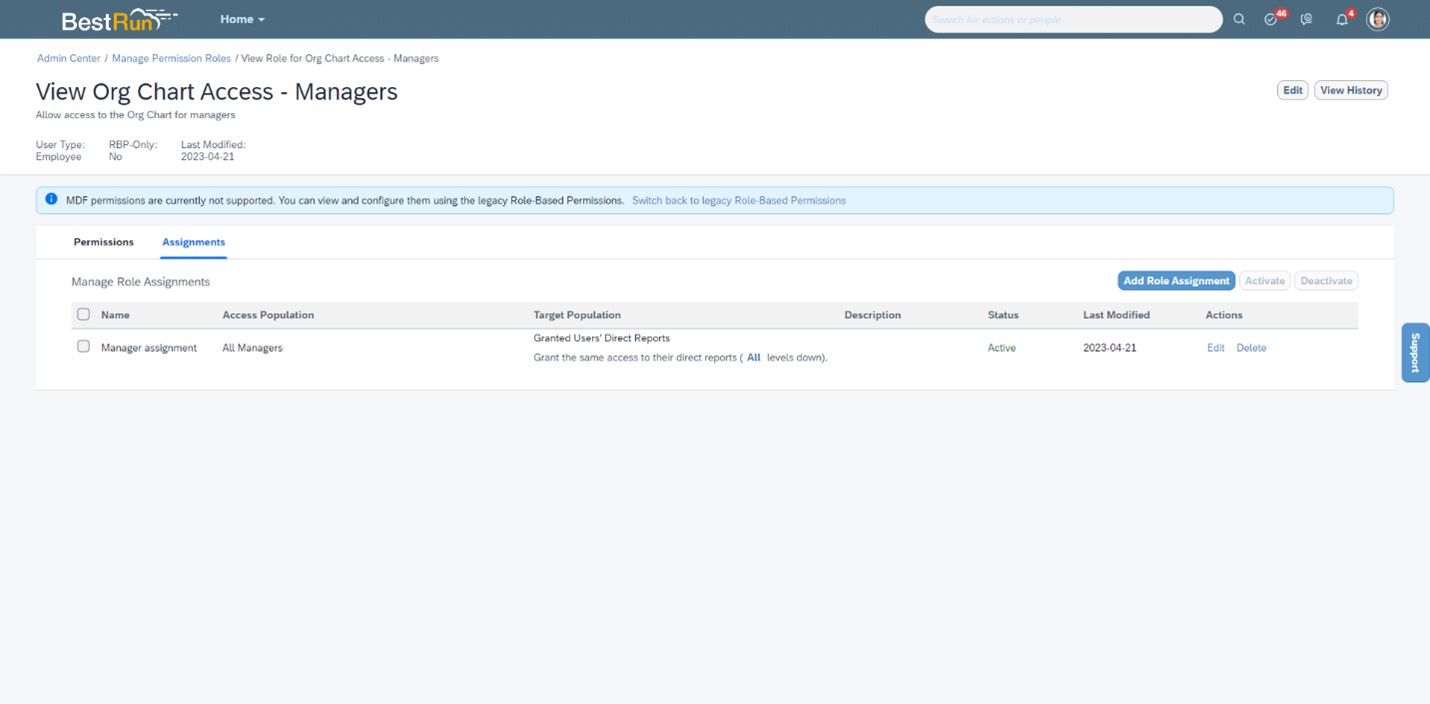Click the Access Population column header
Image resolution: width=1430 pixels, height=704 pixels.
[268, 315]
